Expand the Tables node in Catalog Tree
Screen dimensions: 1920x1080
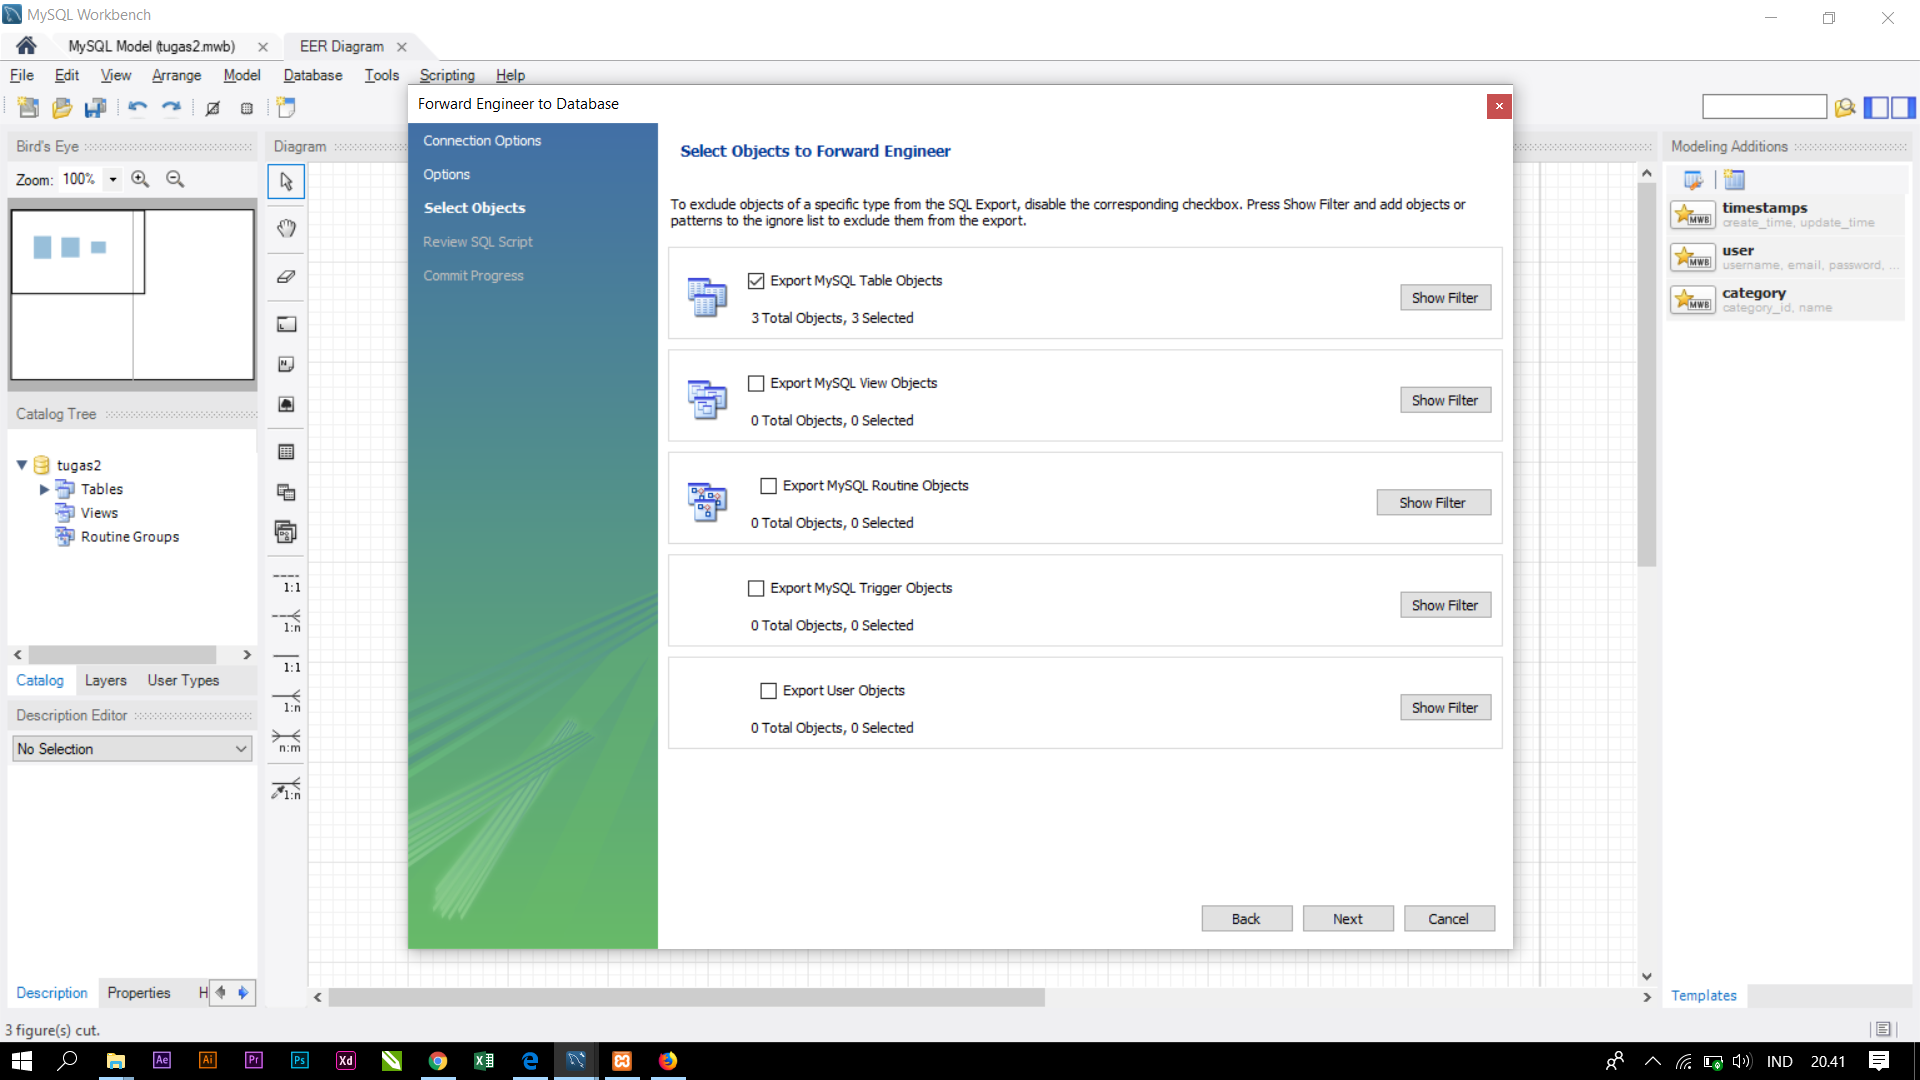click(44, 489)
